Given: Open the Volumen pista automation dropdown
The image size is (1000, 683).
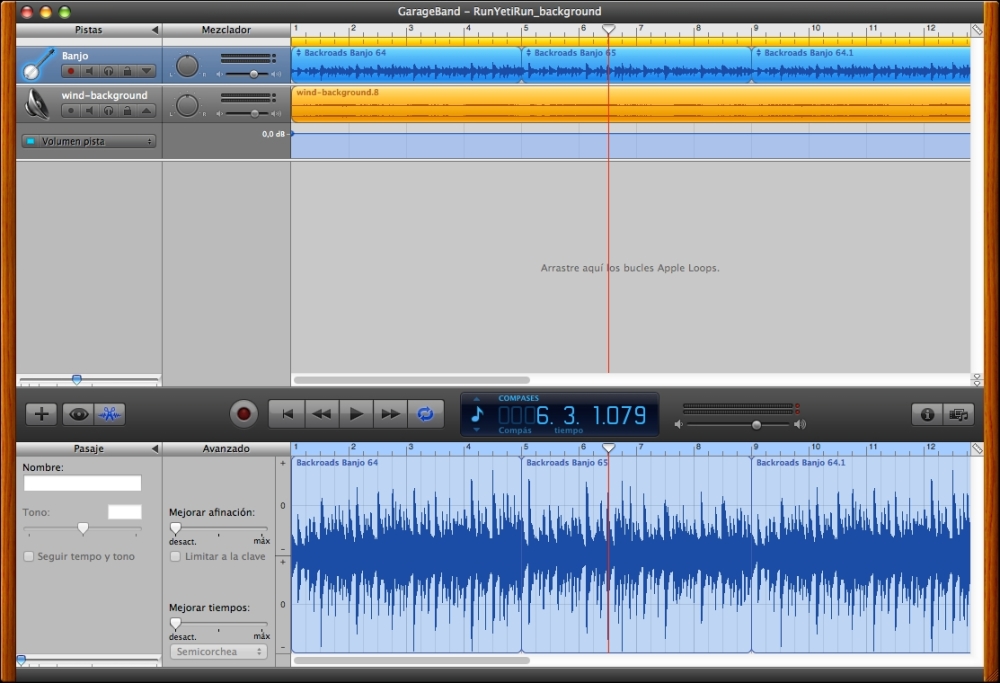Looking at the screenshot, I should 89,142.
